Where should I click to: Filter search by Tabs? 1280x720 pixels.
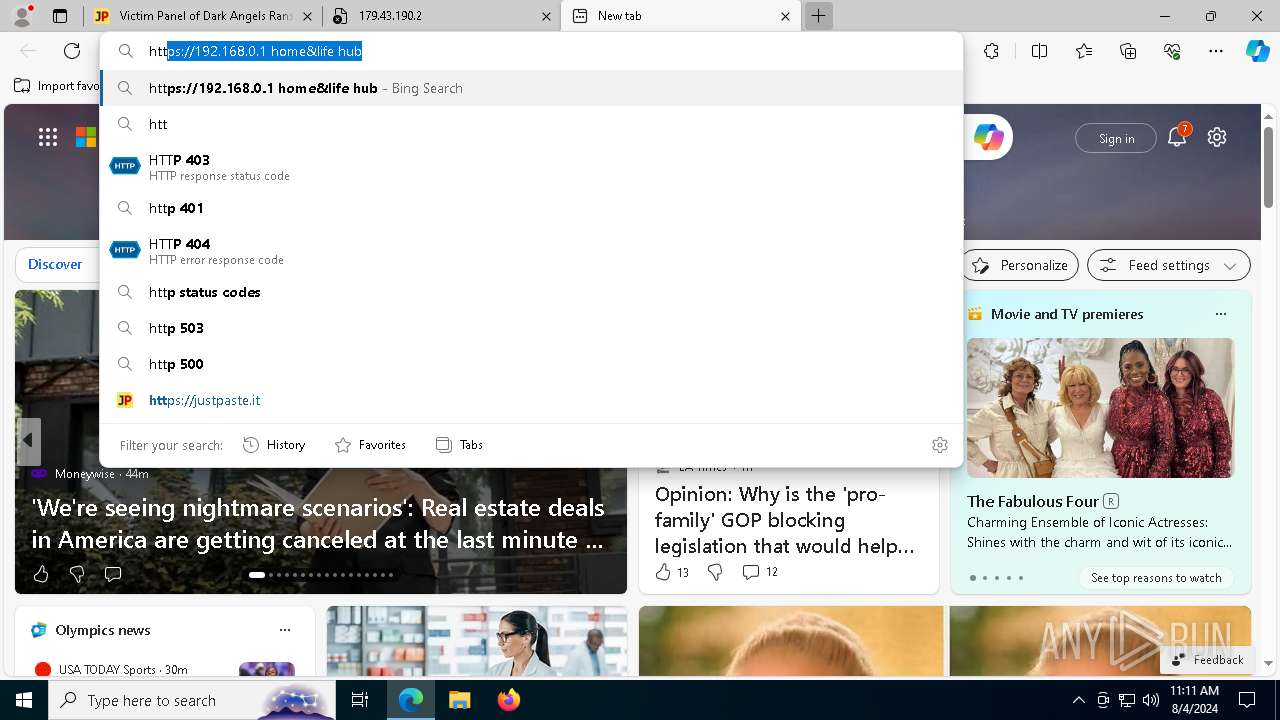459,445
